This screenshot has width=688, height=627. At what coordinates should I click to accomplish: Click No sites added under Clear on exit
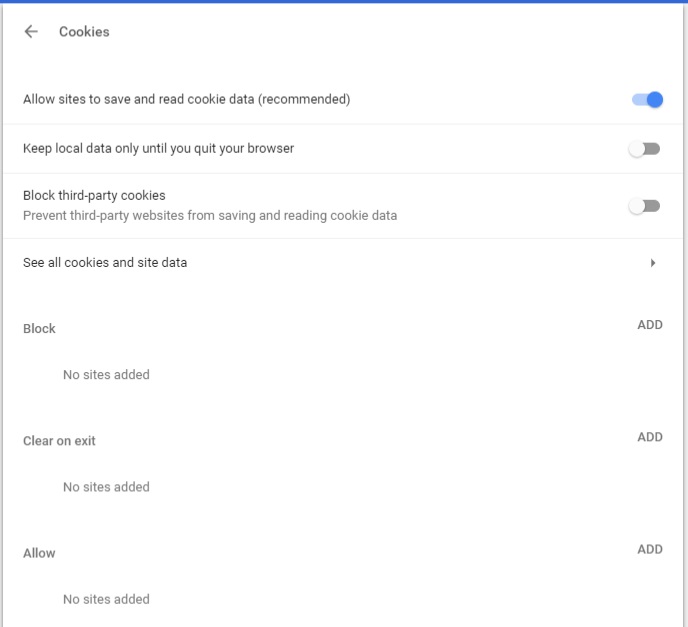[x=106, y=487]
